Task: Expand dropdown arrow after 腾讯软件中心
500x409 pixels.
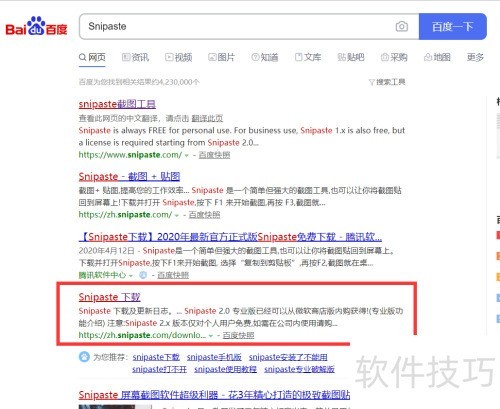Action: coord(131,276)
